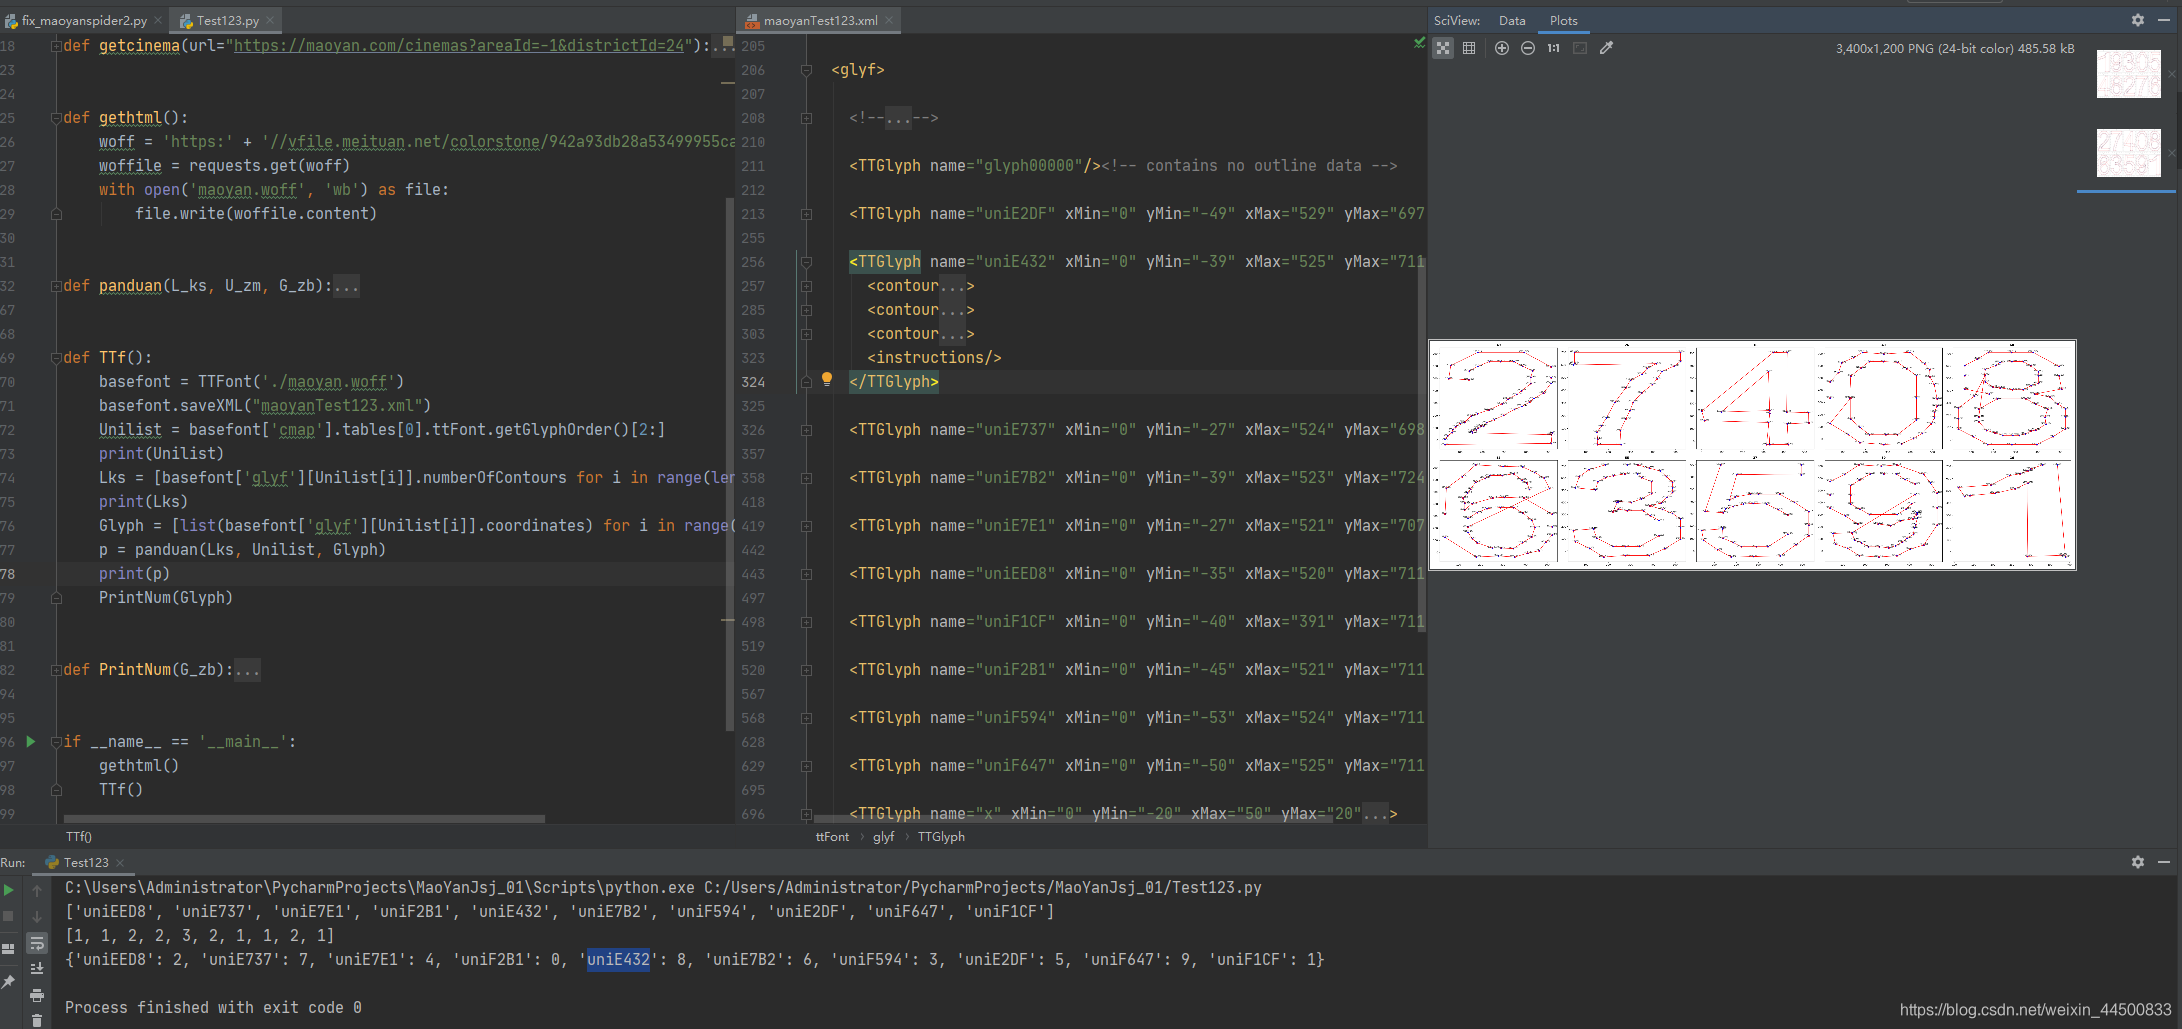Expand folded uniE737 TTGlyph element
The image size is (2182, 1029).
click(x=806, y=430)
